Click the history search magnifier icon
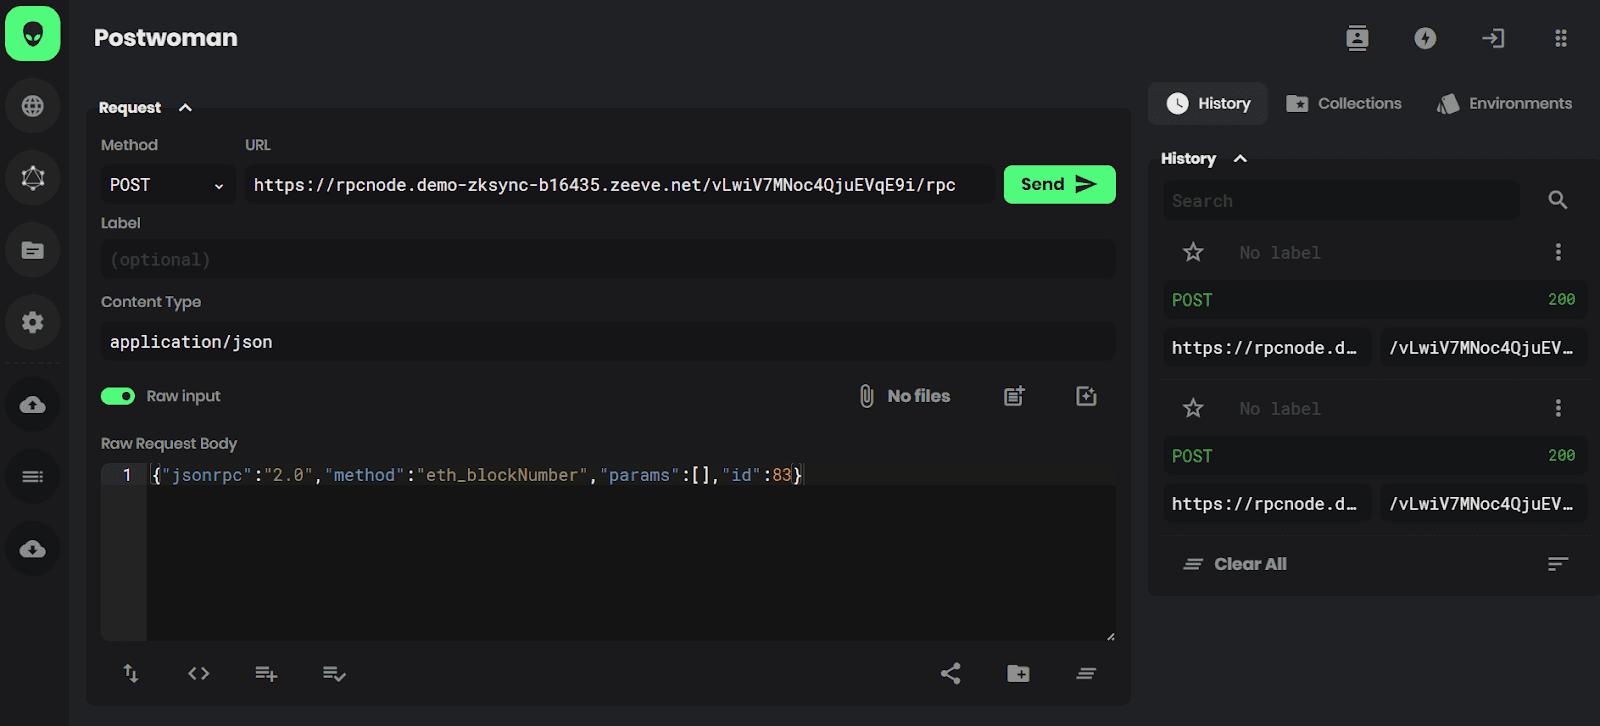Screen dimensions: 1600x726 (1558, 200)
